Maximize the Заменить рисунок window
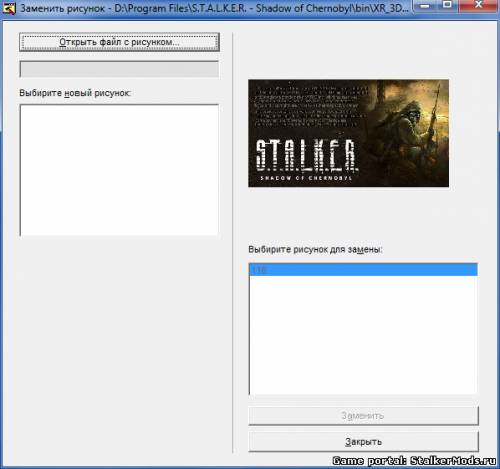 (x=447, y=5)
